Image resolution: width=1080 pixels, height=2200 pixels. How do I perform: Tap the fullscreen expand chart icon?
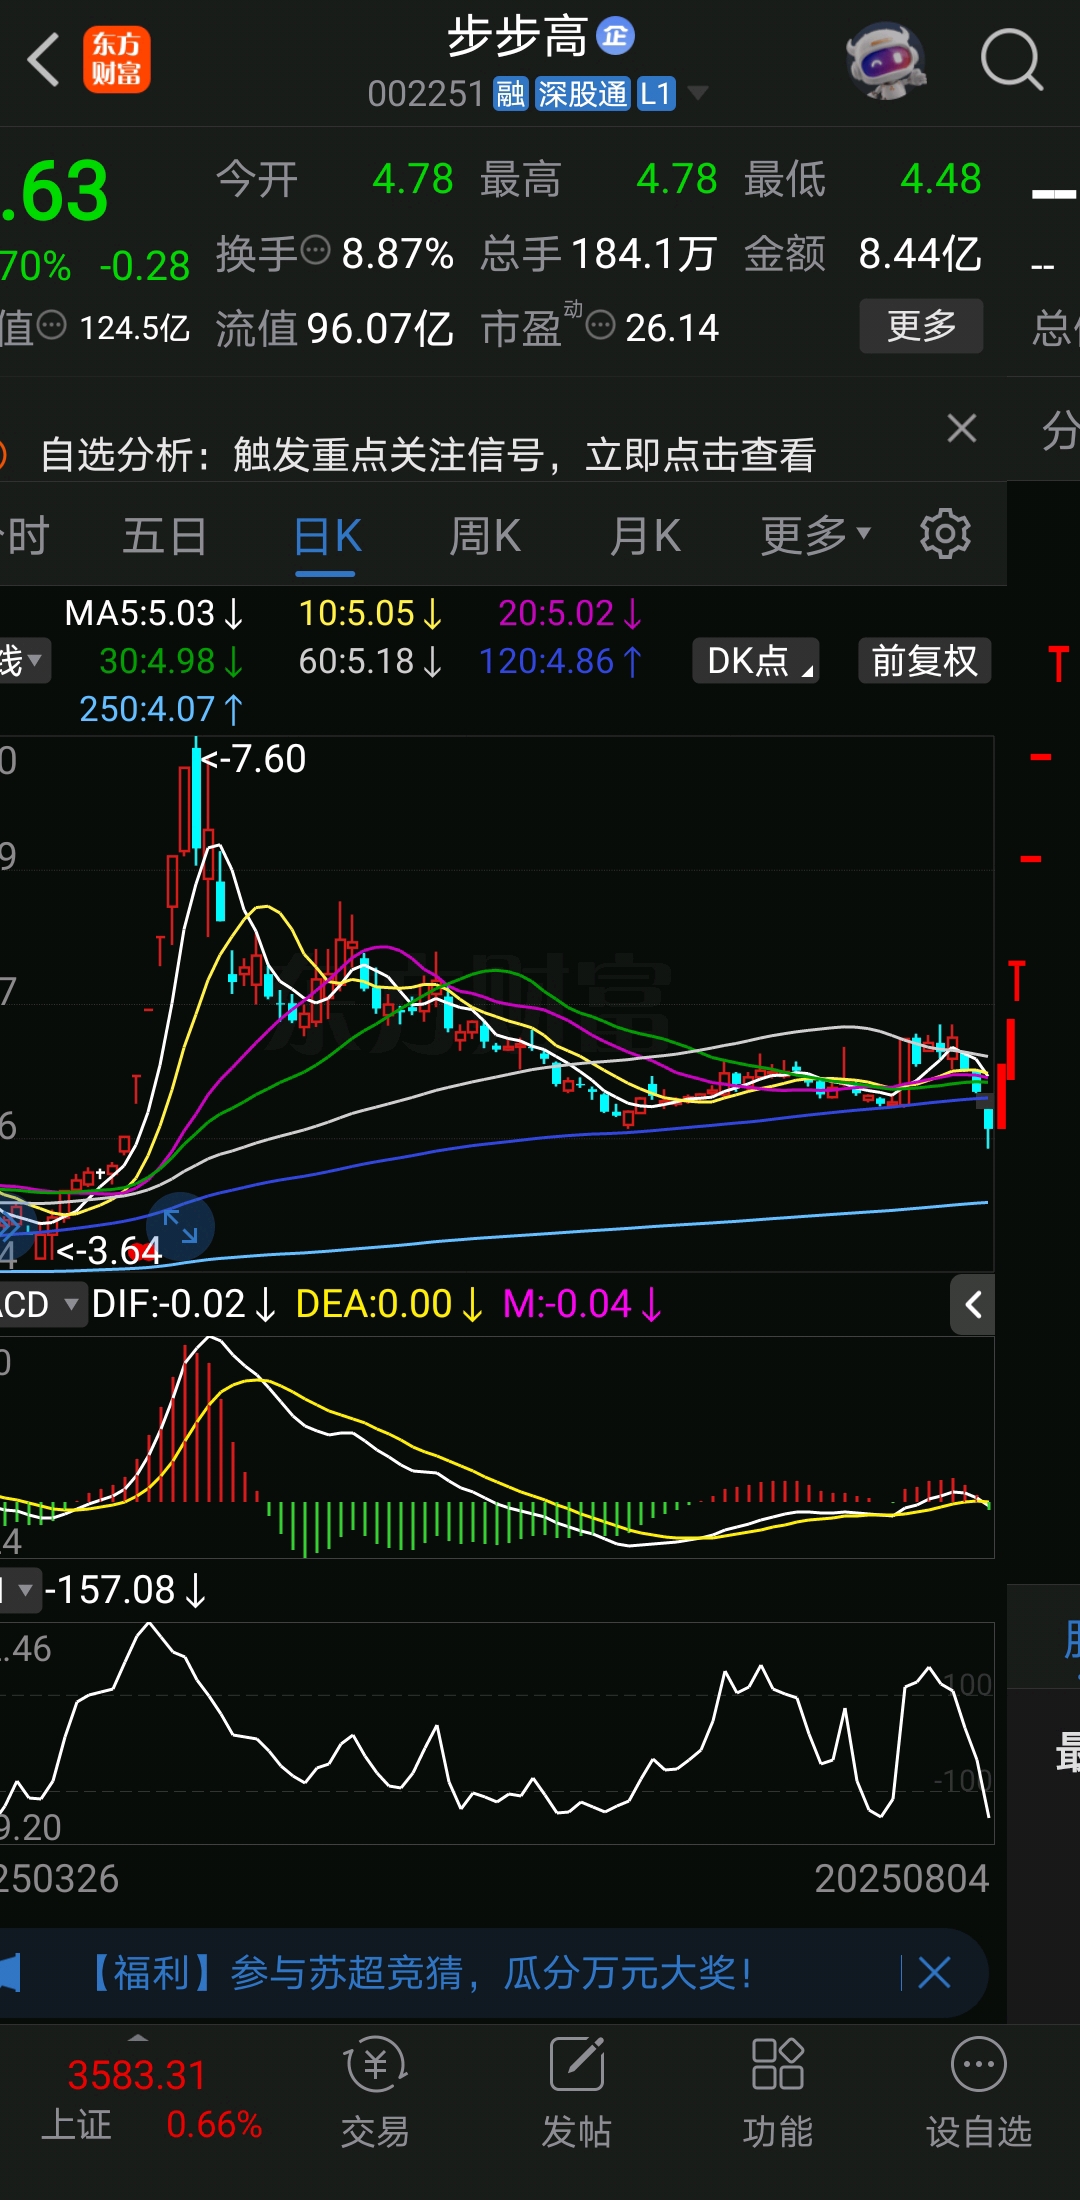point(181,1226)
